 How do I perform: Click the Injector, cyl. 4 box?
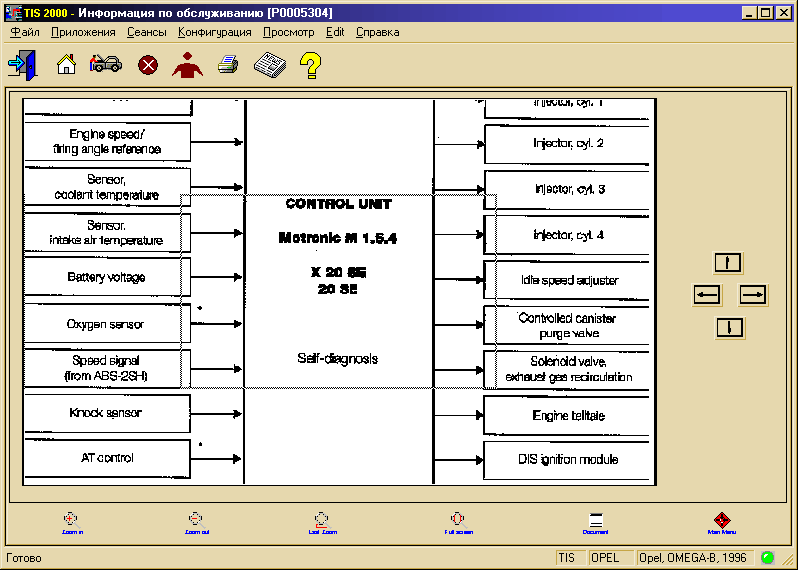pos(566,235)
